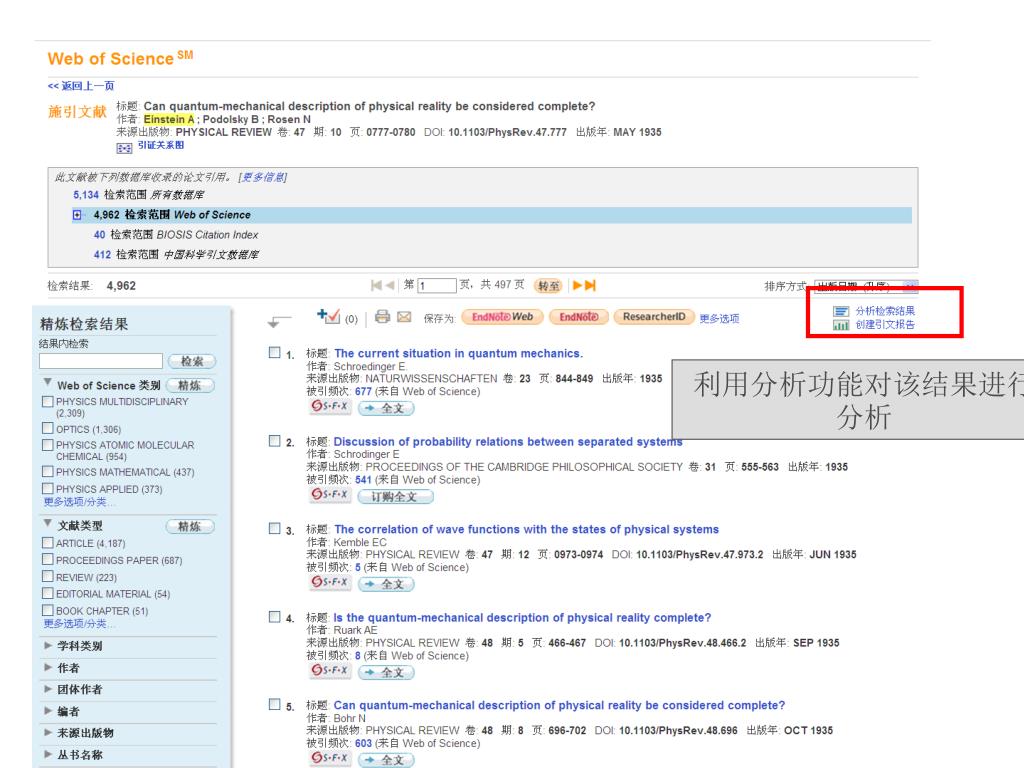
Task: Open 更多选项 save options link
Action: (719, 318)
